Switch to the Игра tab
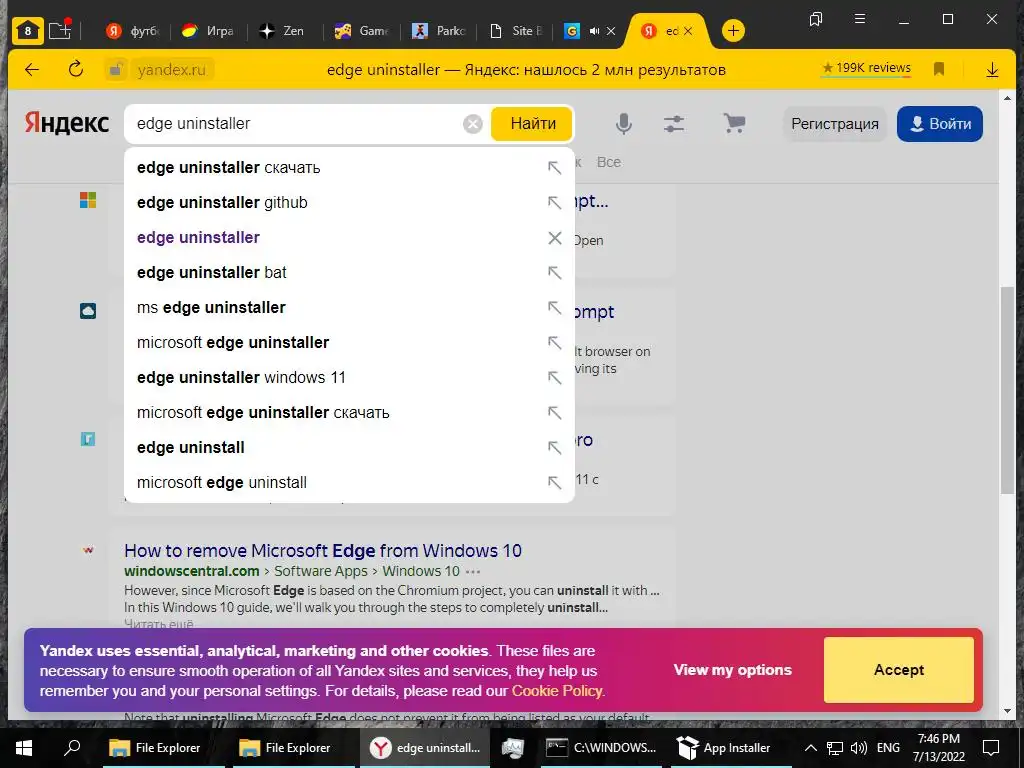 coord(208,31)
